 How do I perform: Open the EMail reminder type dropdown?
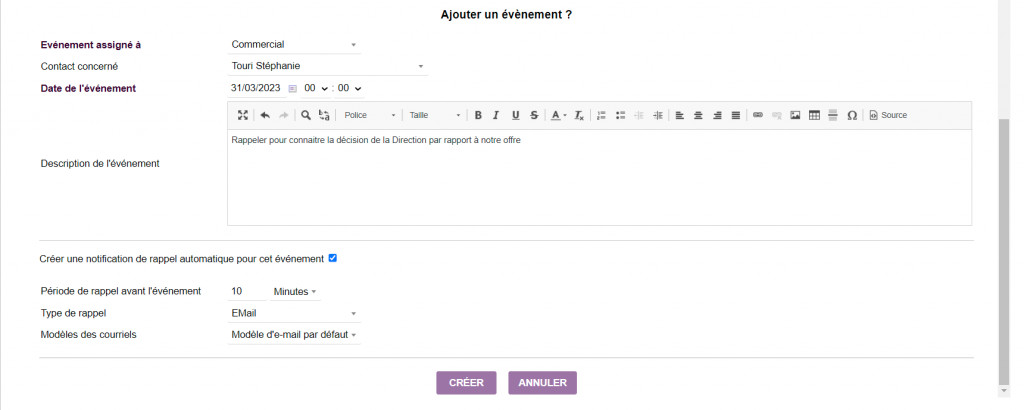[294, 313]
